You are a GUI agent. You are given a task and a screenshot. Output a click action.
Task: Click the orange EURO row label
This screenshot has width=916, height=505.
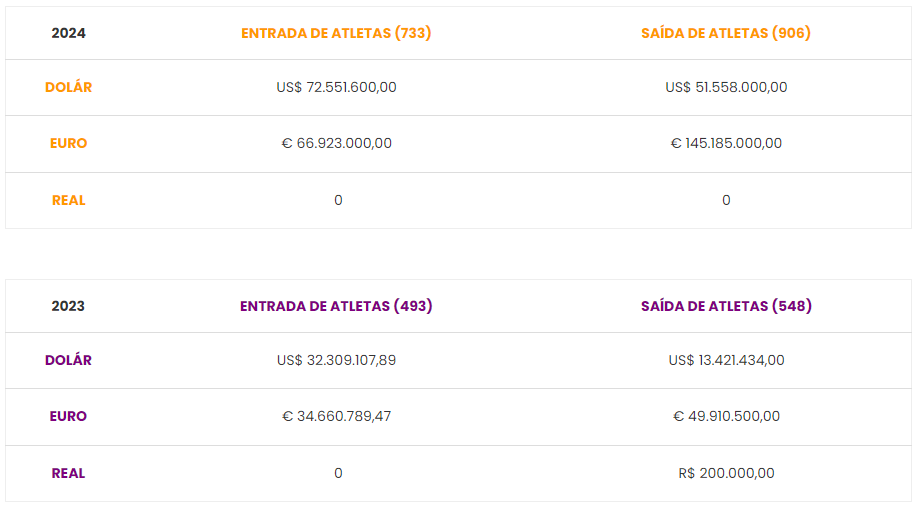[68, 143]
